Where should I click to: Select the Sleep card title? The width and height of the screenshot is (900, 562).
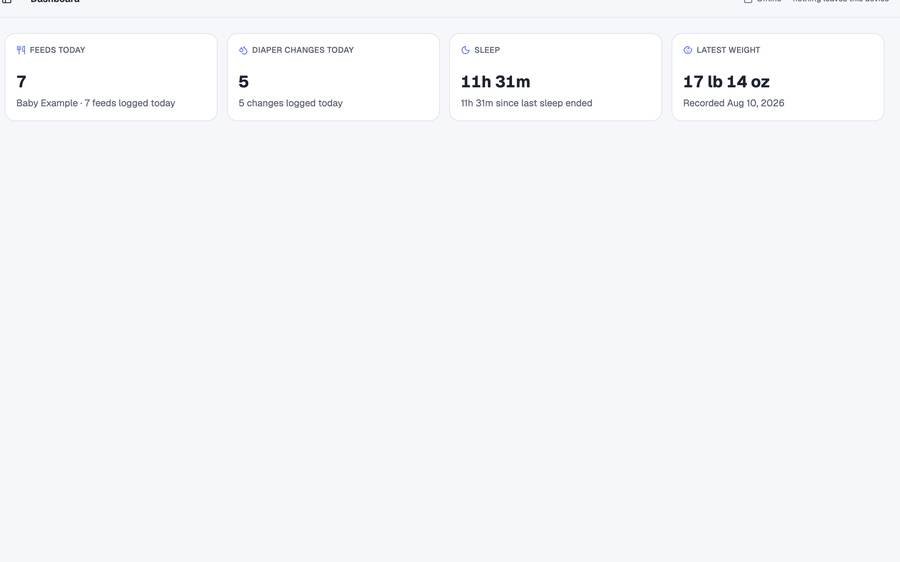pyautogui.click(x=487, y=50)
